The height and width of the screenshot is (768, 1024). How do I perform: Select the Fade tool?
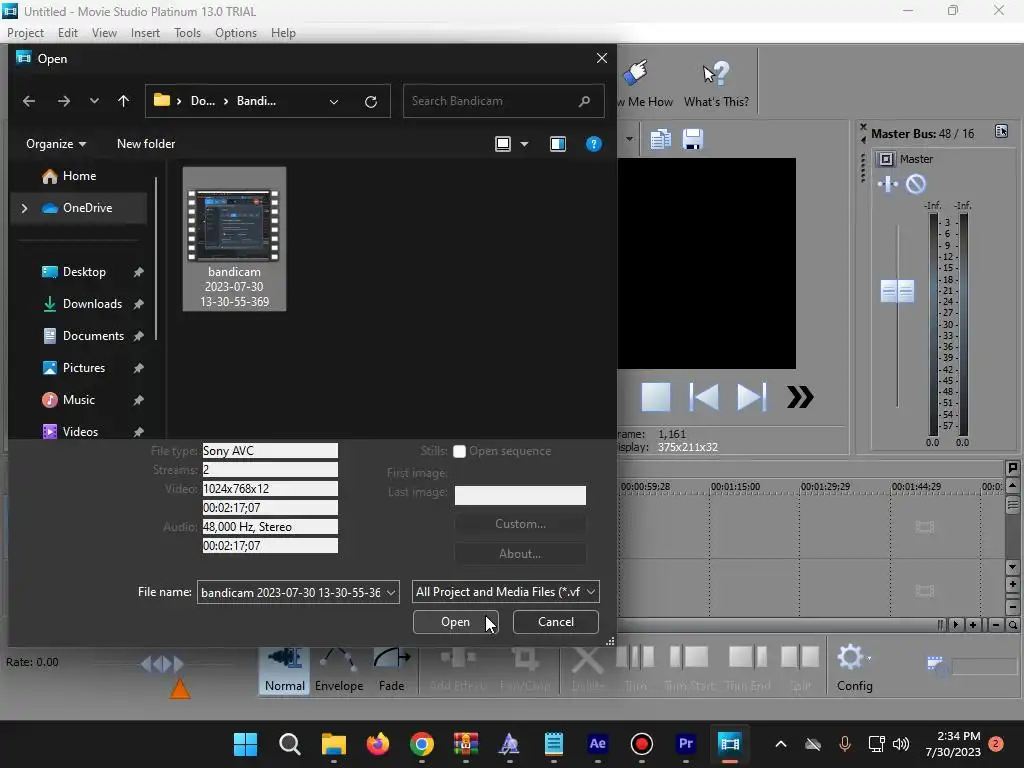point(391,669)
